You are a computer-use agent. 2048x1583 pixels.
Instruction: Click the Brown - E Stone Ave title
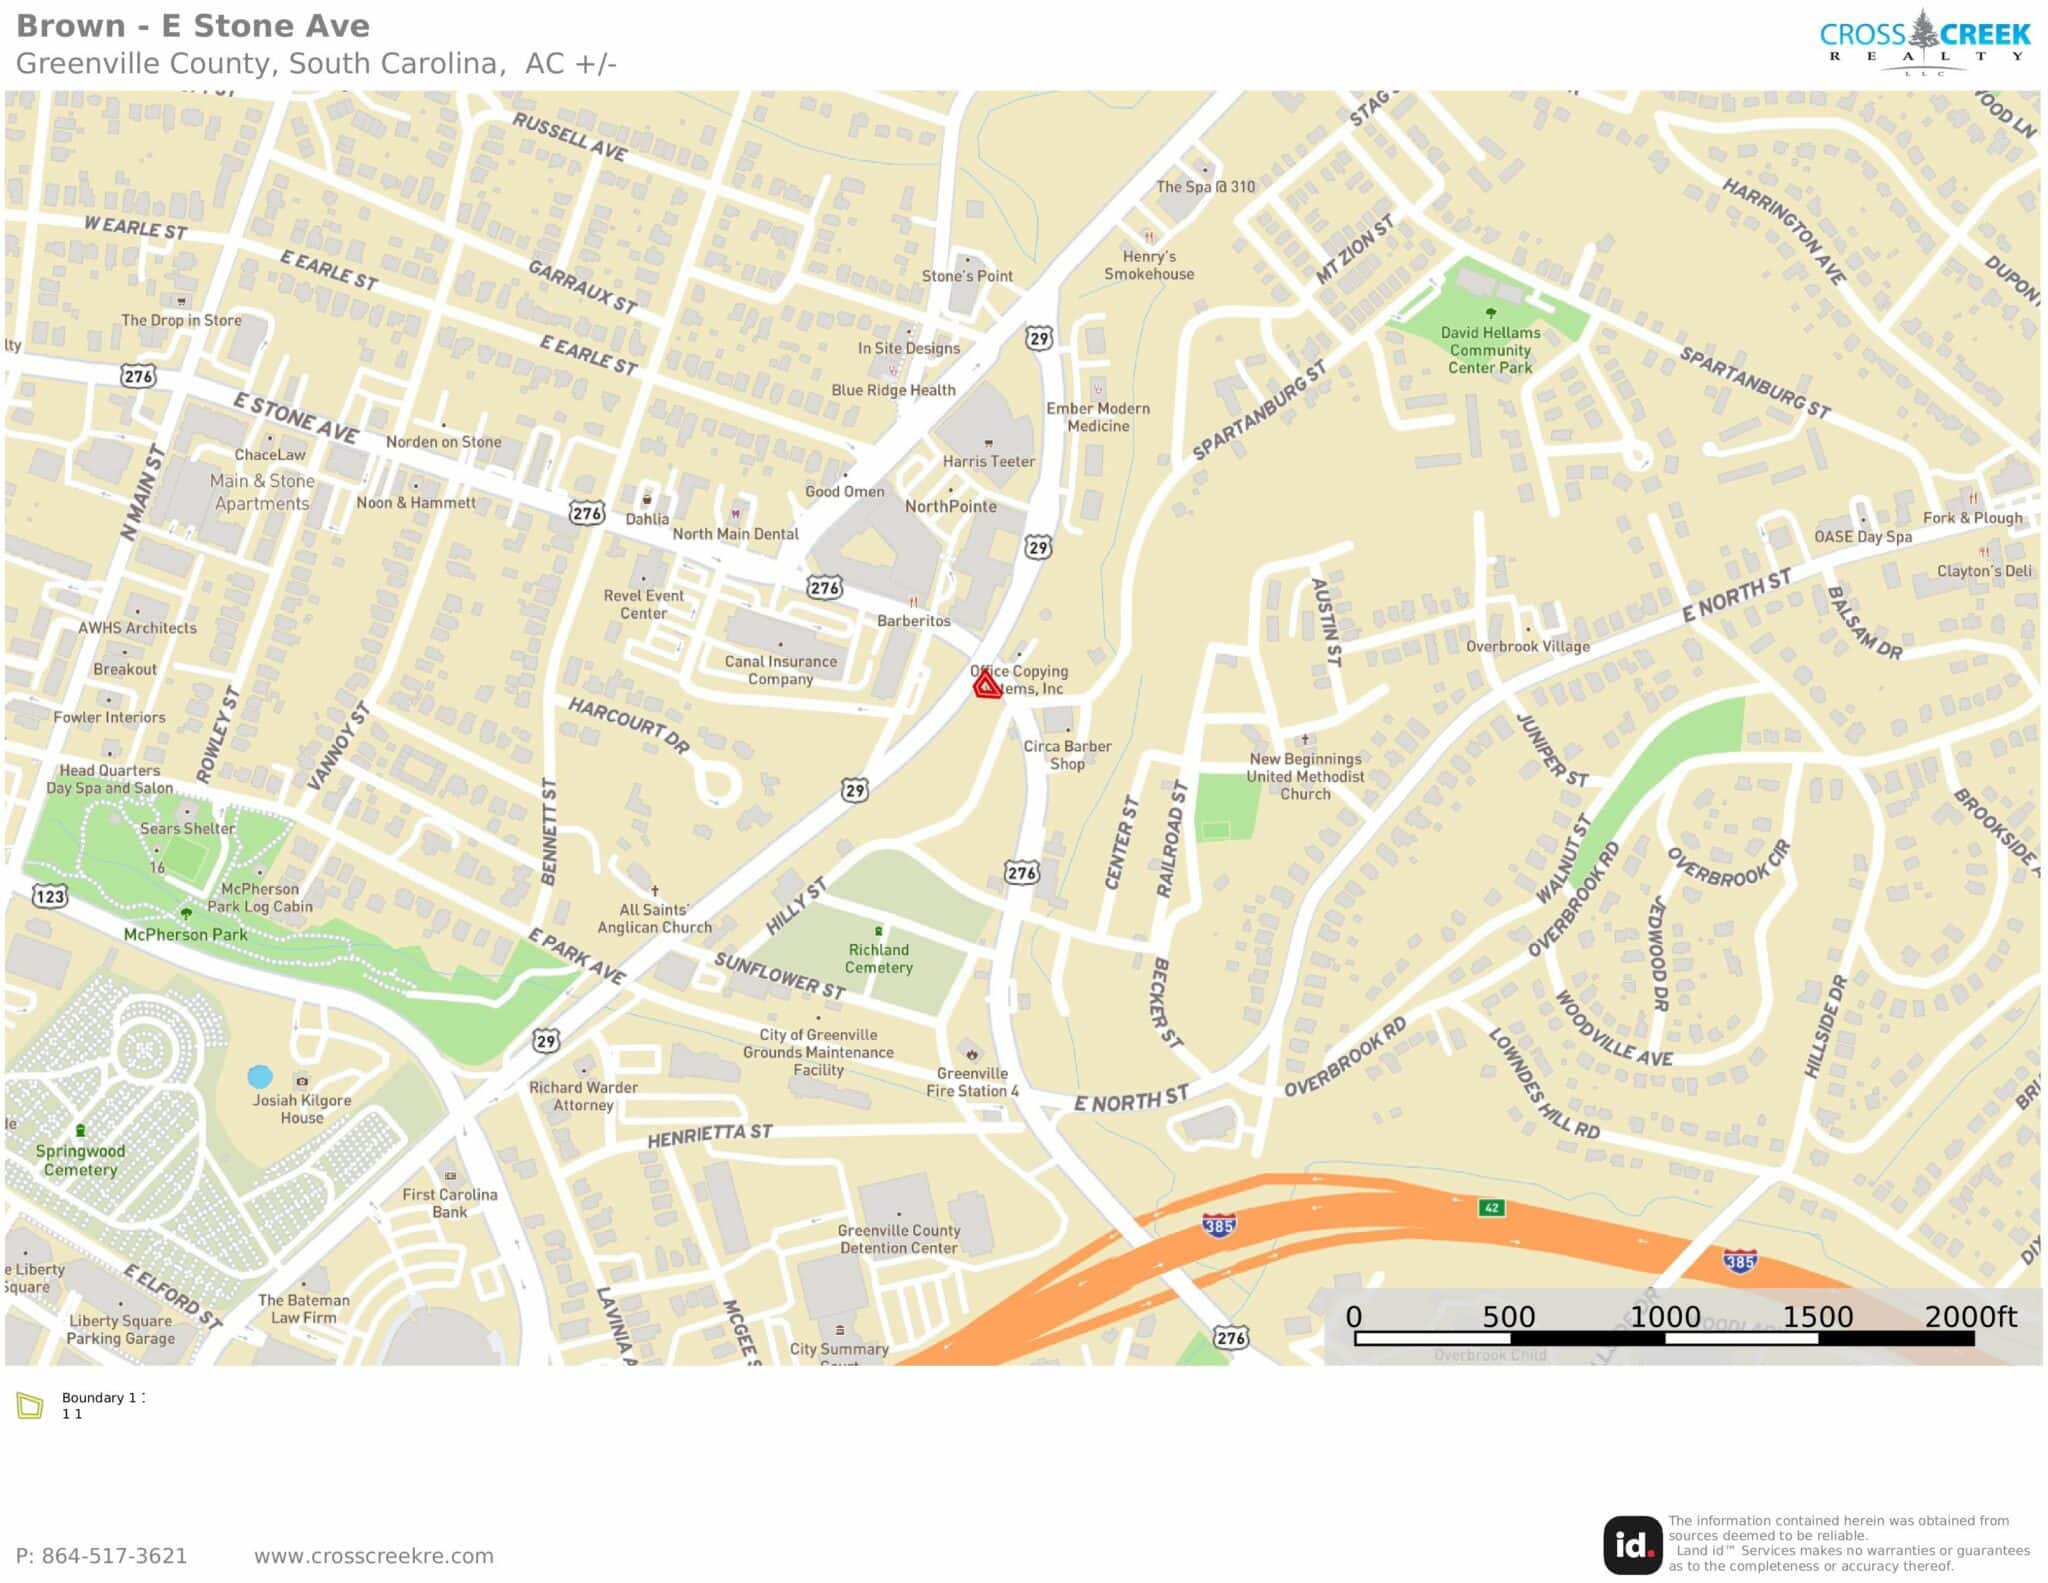193,25
